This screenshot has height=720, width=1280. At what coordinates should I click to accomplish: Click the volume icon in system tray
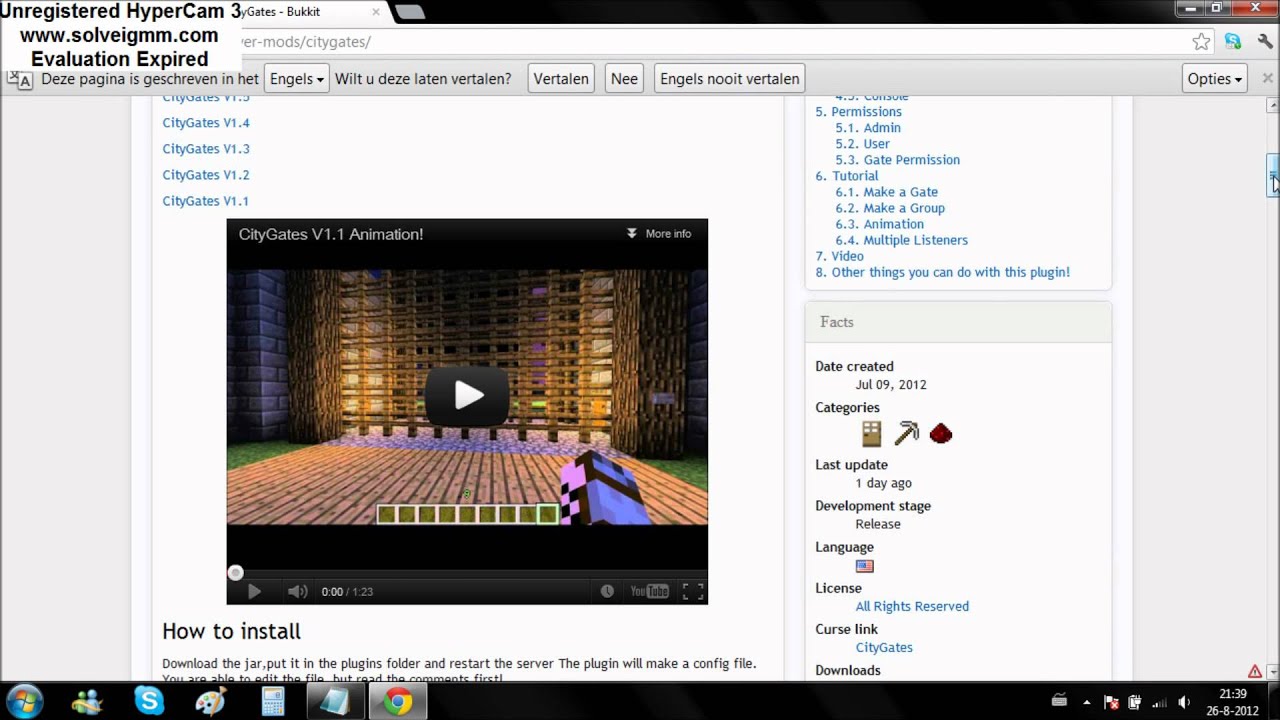coord(1184,702)
